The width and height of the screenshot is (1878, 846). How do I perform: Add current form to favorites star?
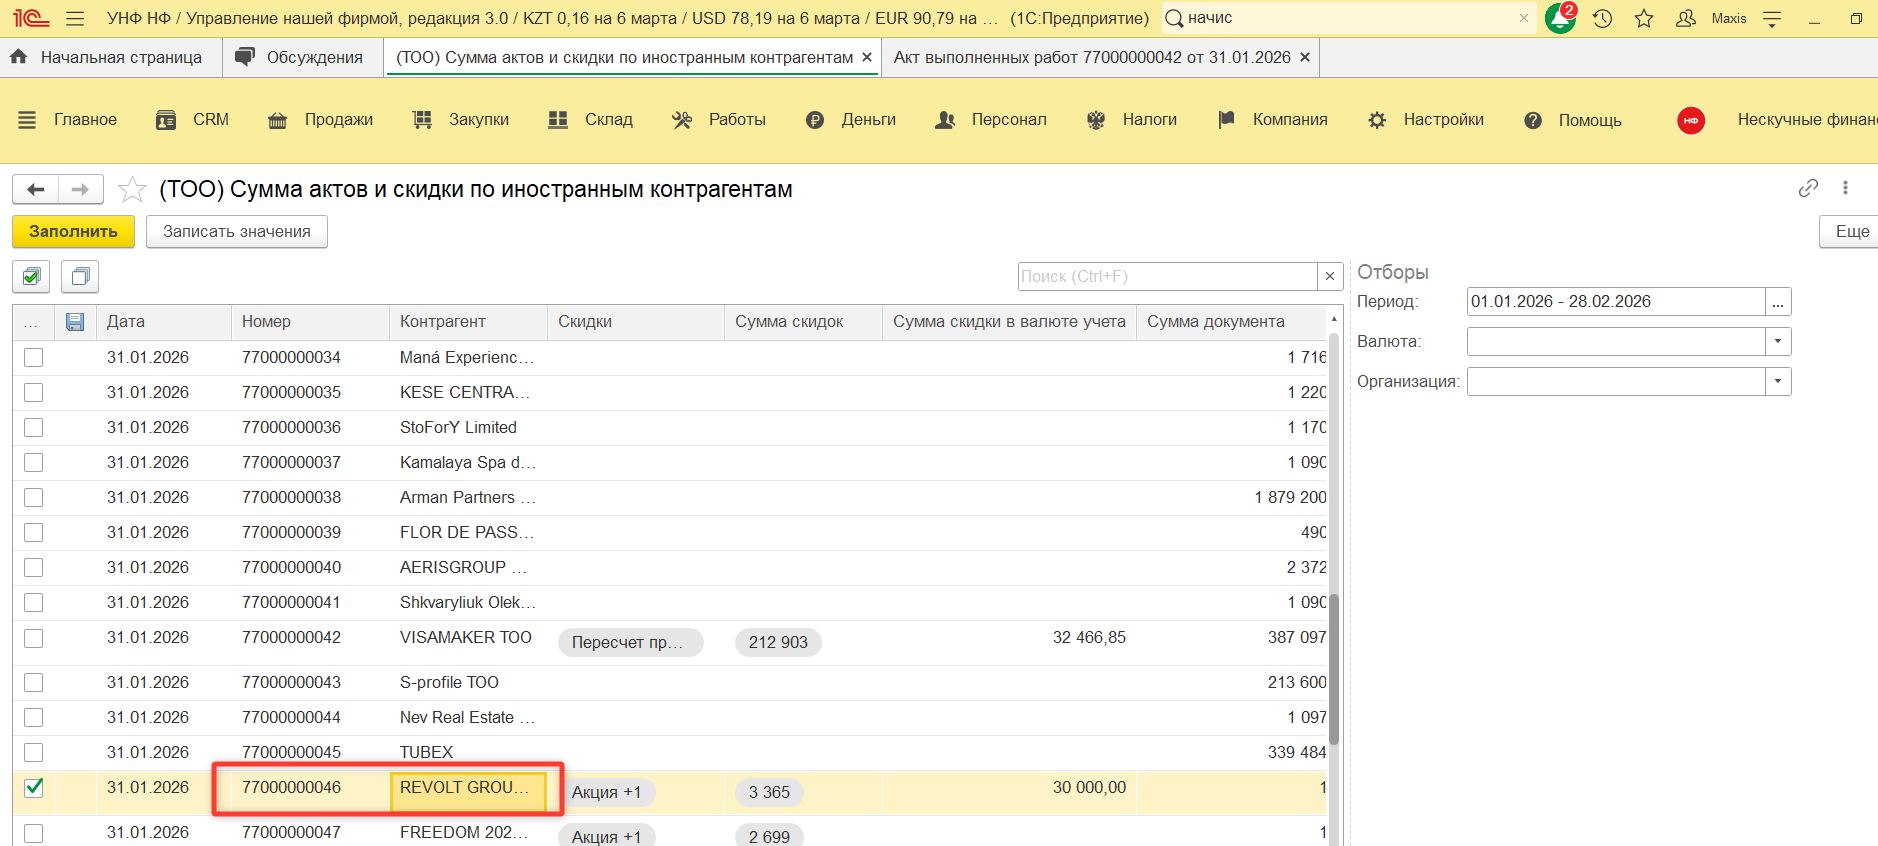(x=132, y=190)
